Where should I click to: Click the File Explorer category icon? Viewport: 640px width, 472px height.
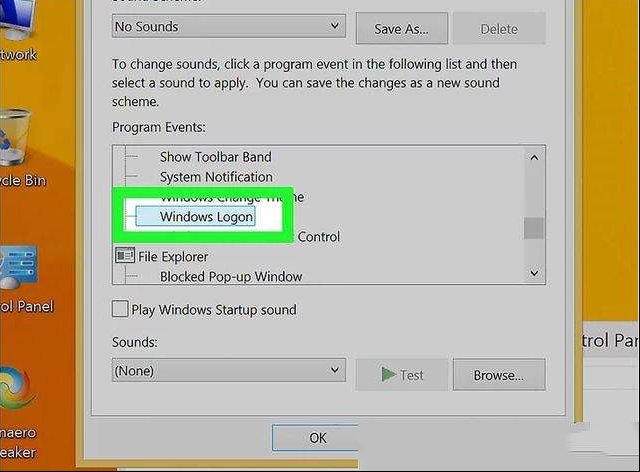click(125, 256)
